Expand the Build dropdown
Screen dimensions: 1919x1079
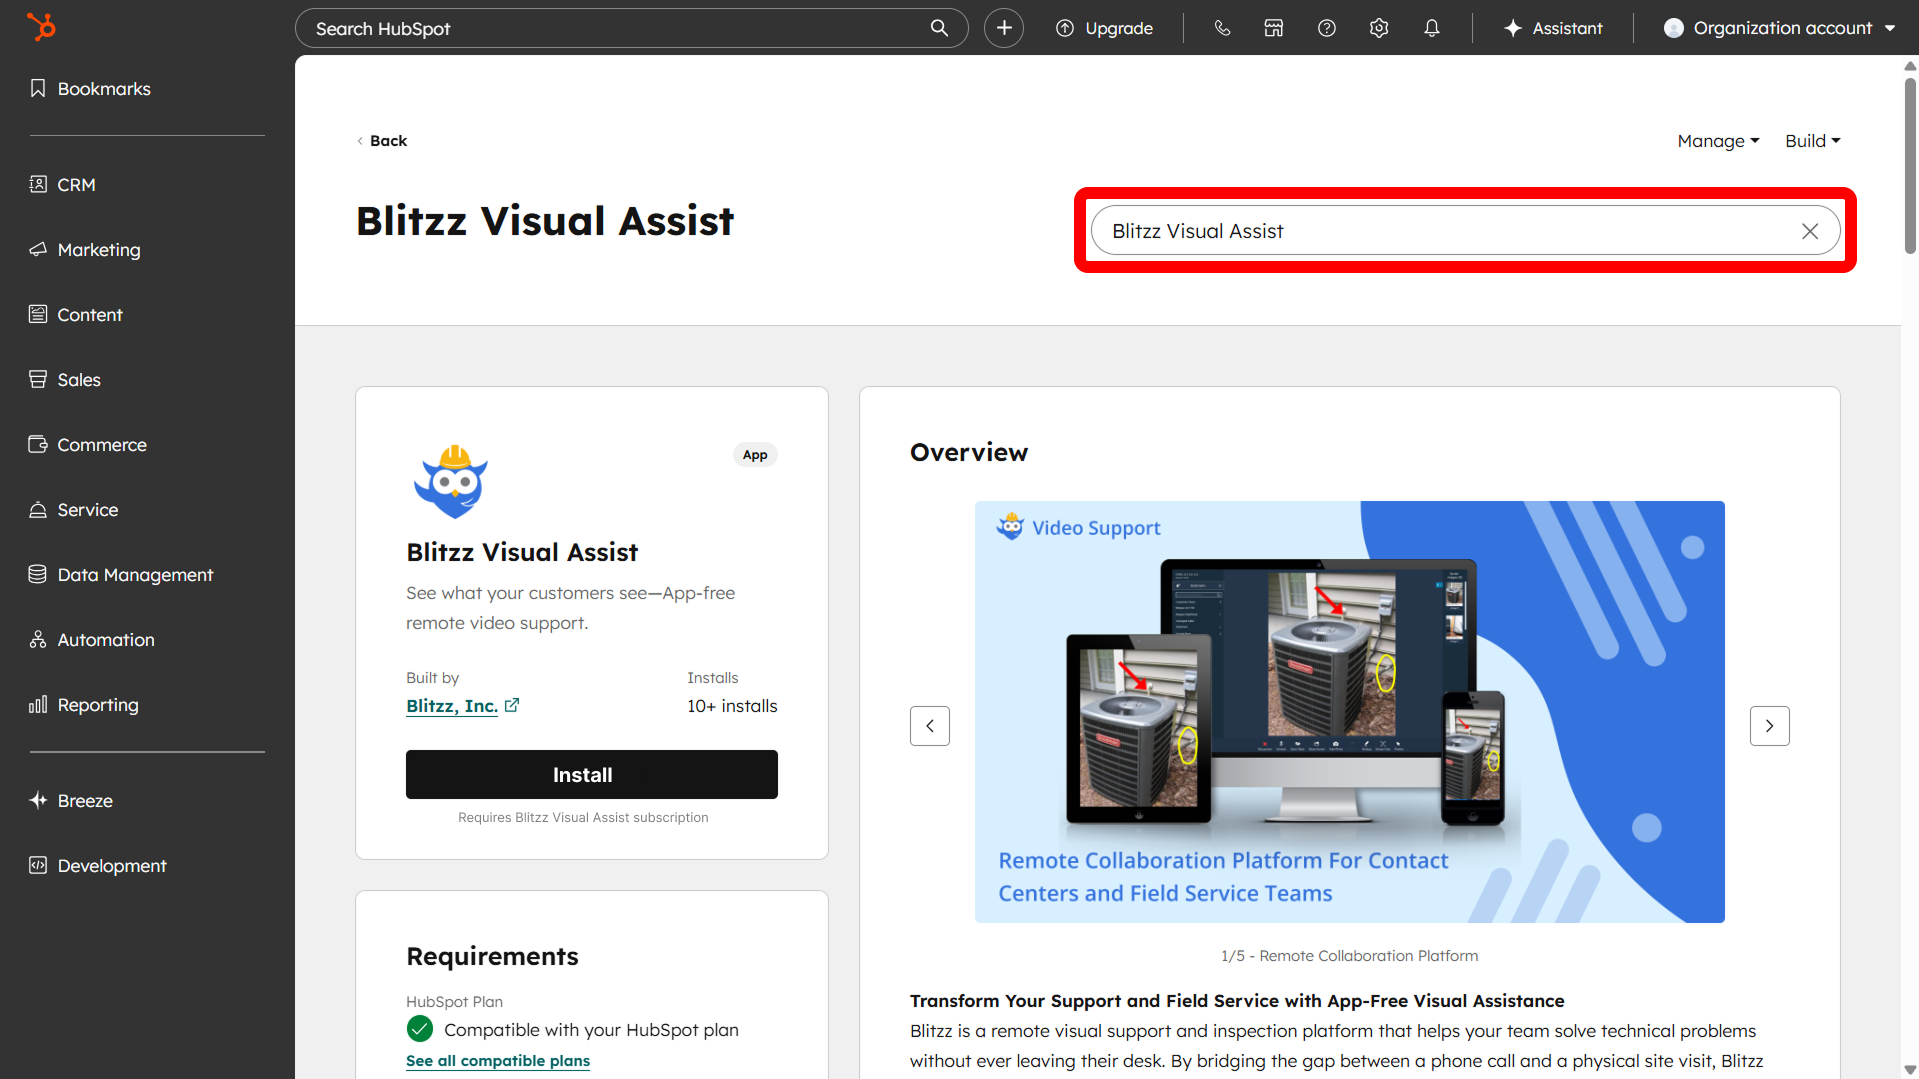point(1812,141)
